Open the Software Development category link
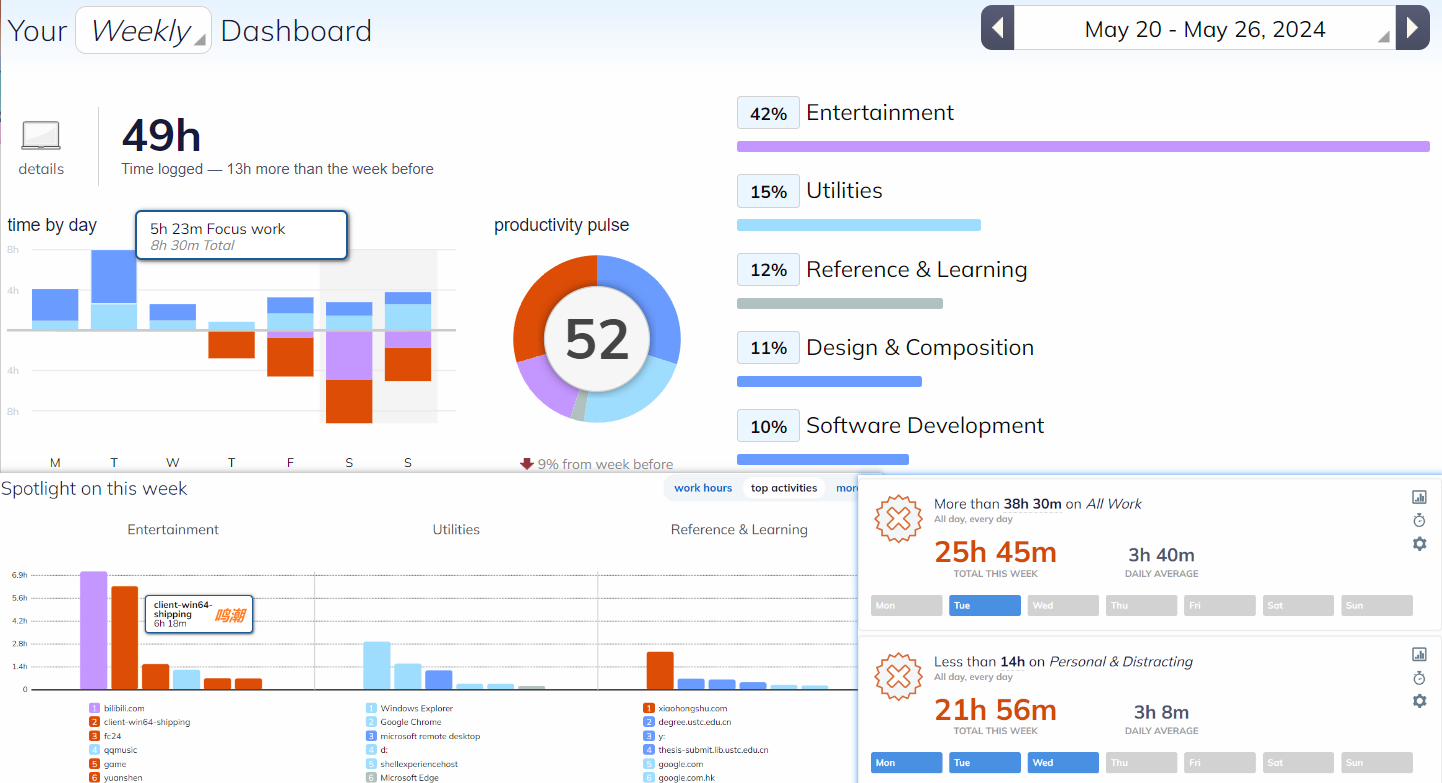This screenshot has height=783, width=1442. click(x=924, y=426)
